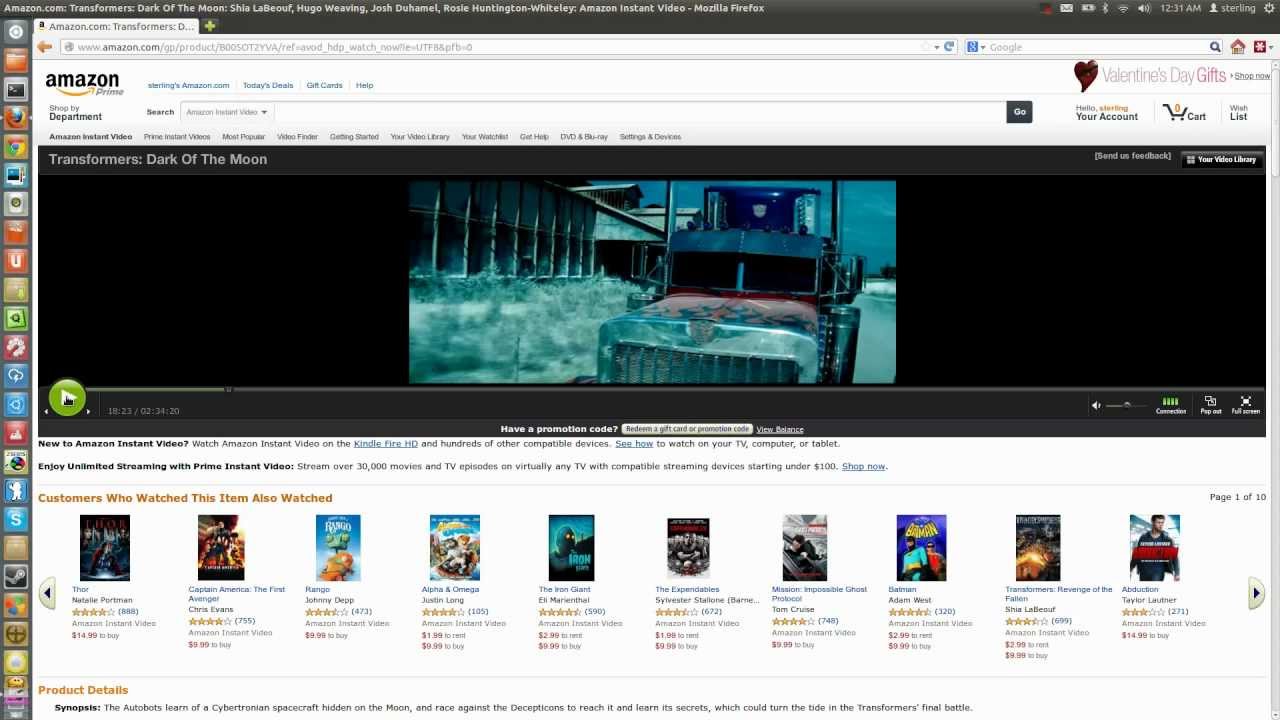Open DVD & Blu-ray menu item
The image size is (1280, 720).
pyautogui.click(x=584, y=137)
